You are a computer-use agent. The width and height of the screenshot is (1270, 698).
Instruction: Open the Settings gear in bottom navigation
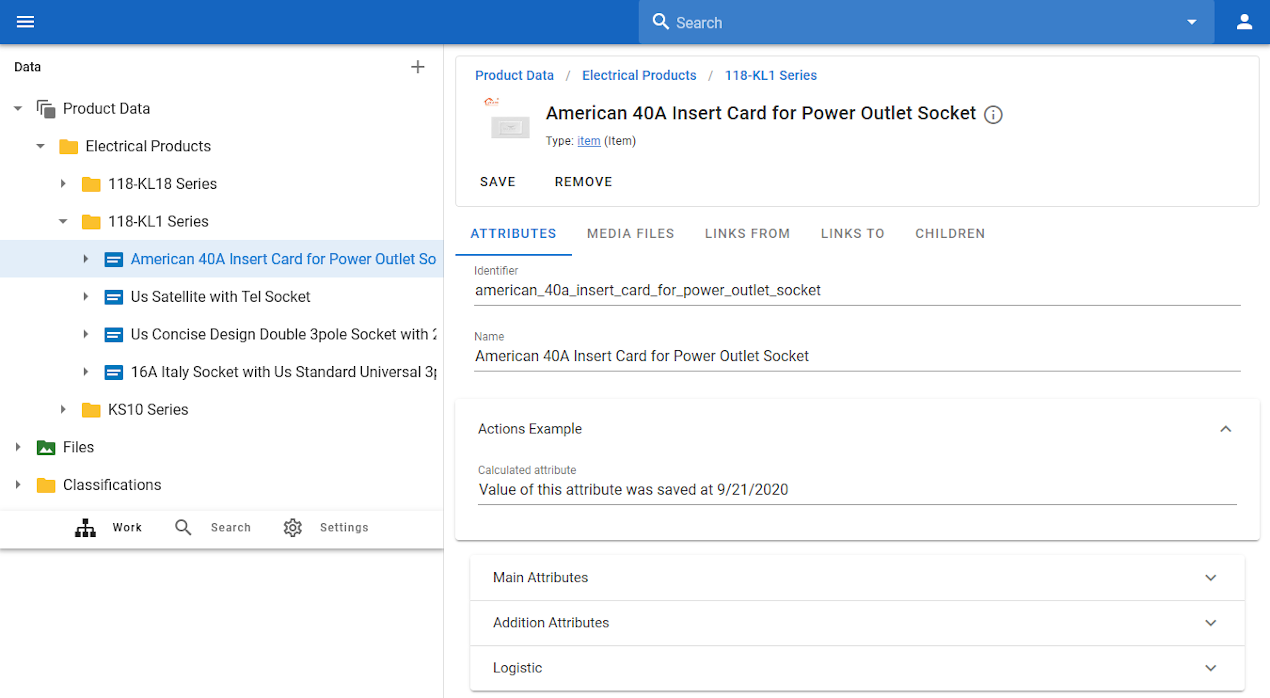point(292,528)
